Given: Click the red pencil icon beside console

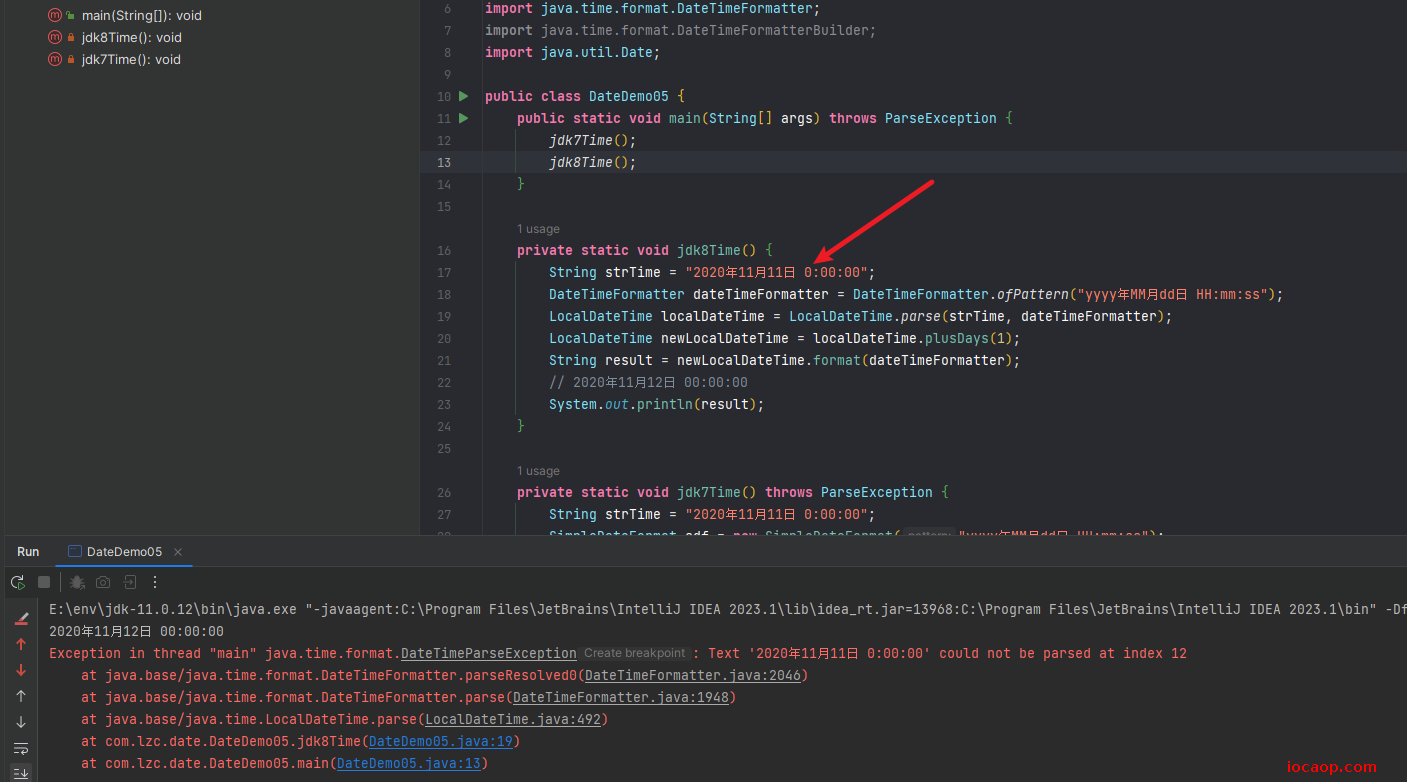Looking at the screenshot, I should [x=21, y=618].
